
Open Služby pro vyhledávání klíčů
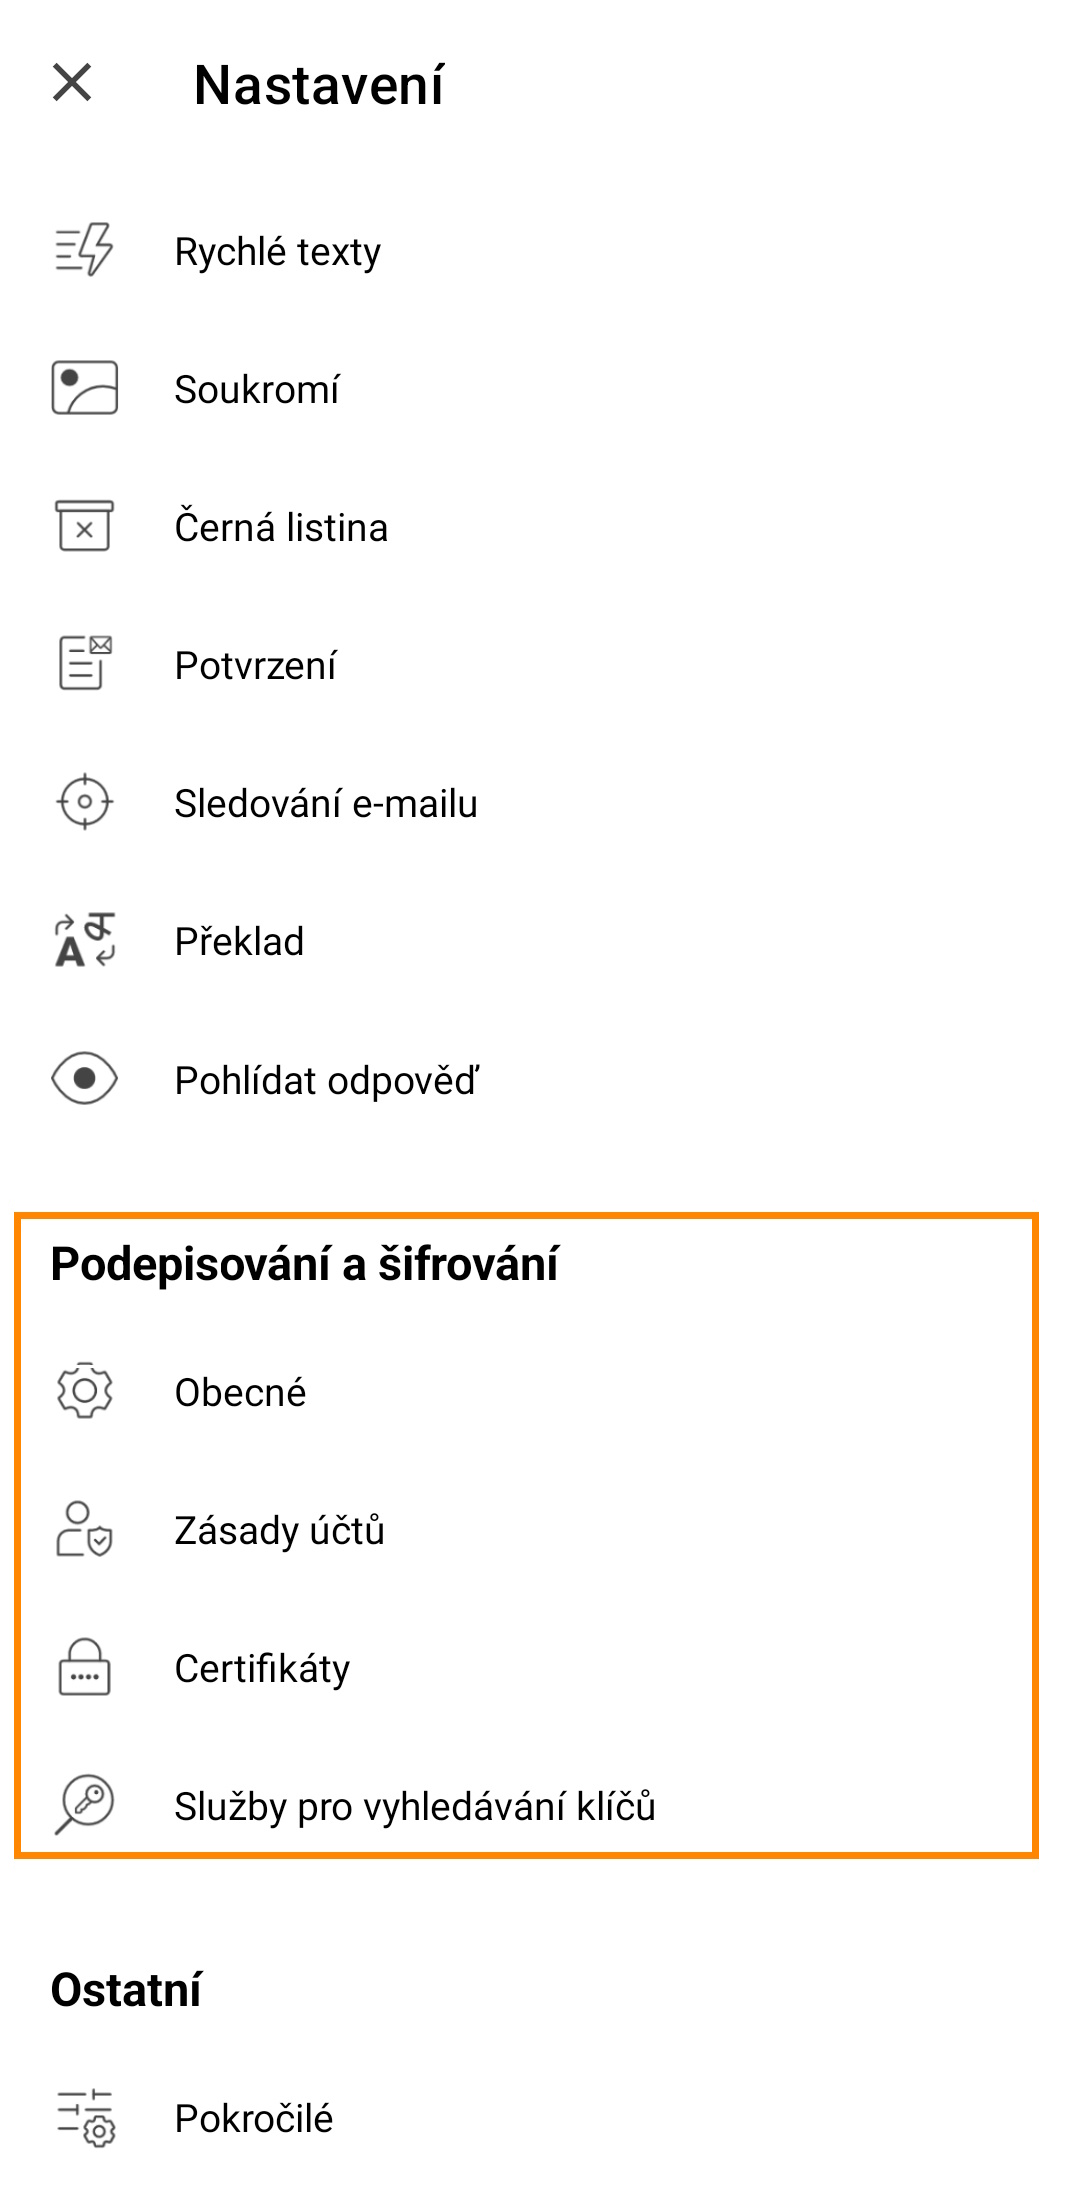[x=415, y=1807]
